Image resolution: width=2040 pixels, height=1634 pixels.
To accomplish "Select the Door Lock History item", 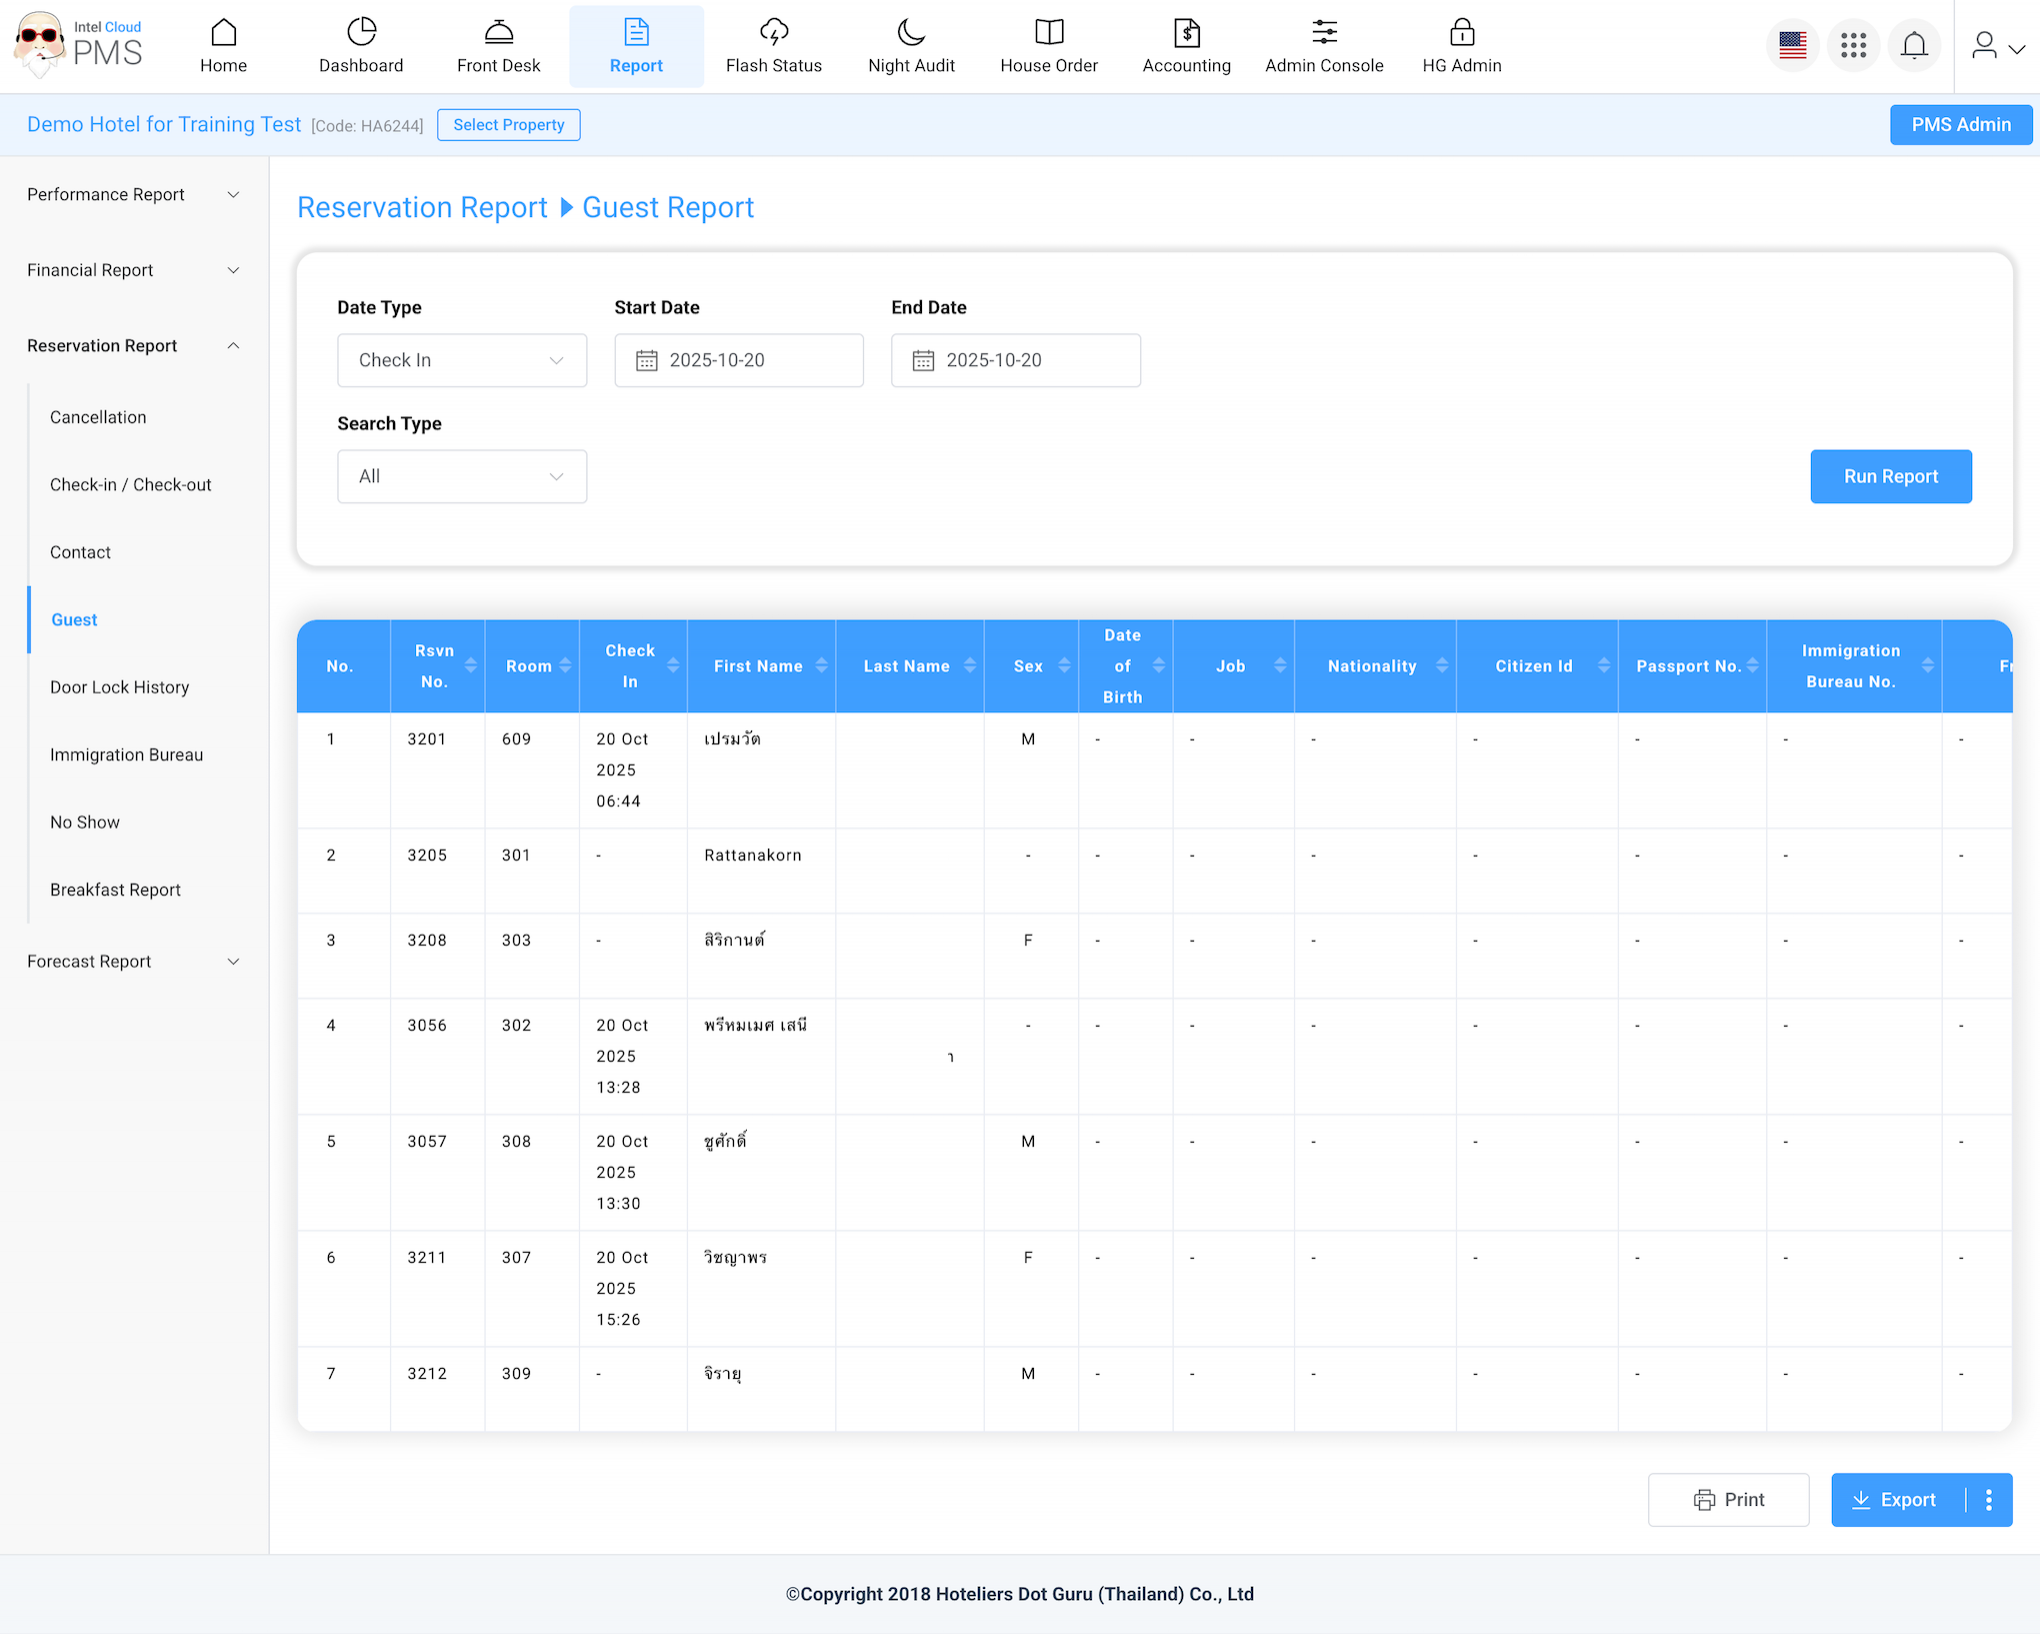I will [x=119, y=687].
